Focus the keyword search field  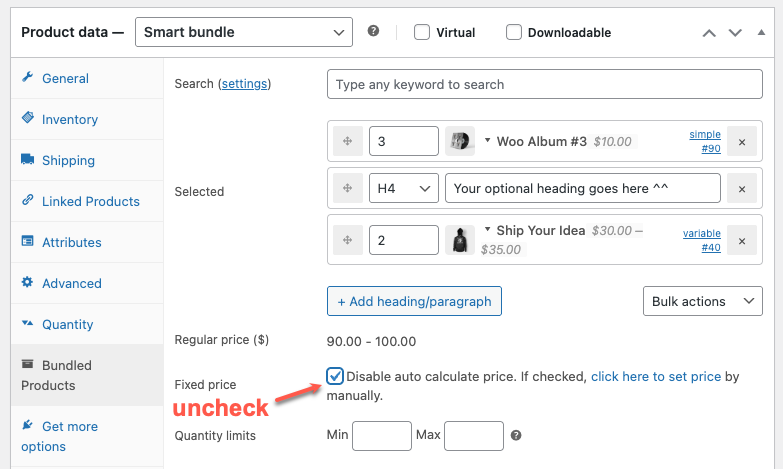point(545,84)
